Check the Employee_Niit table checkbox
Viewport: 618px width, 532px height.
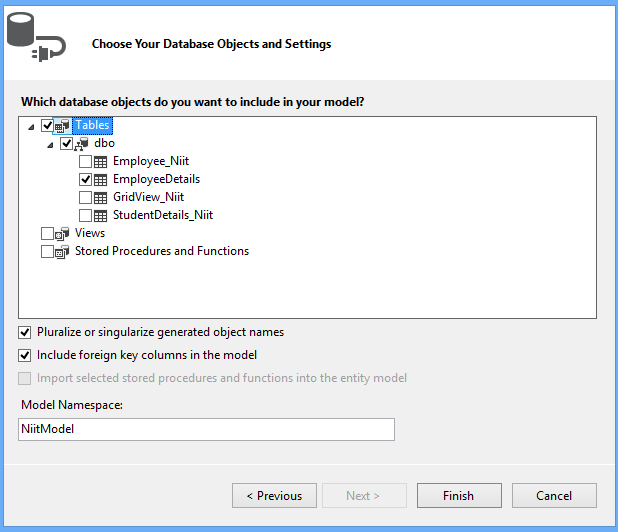[x=86, y=162]
